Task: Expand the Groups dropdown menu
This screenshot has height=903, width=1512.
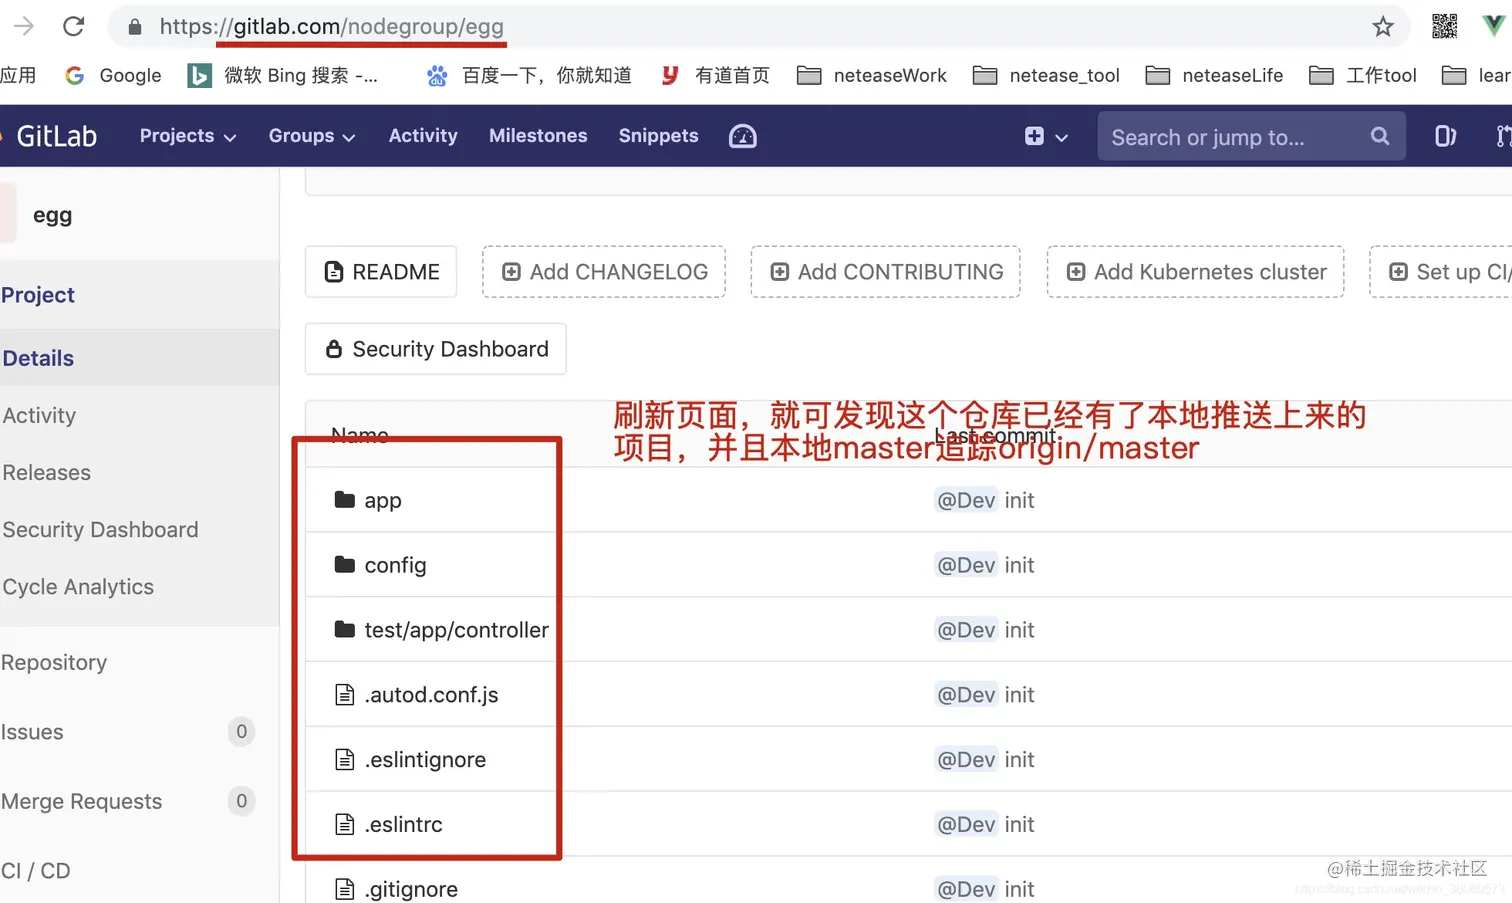Action: tap(312, 136)
